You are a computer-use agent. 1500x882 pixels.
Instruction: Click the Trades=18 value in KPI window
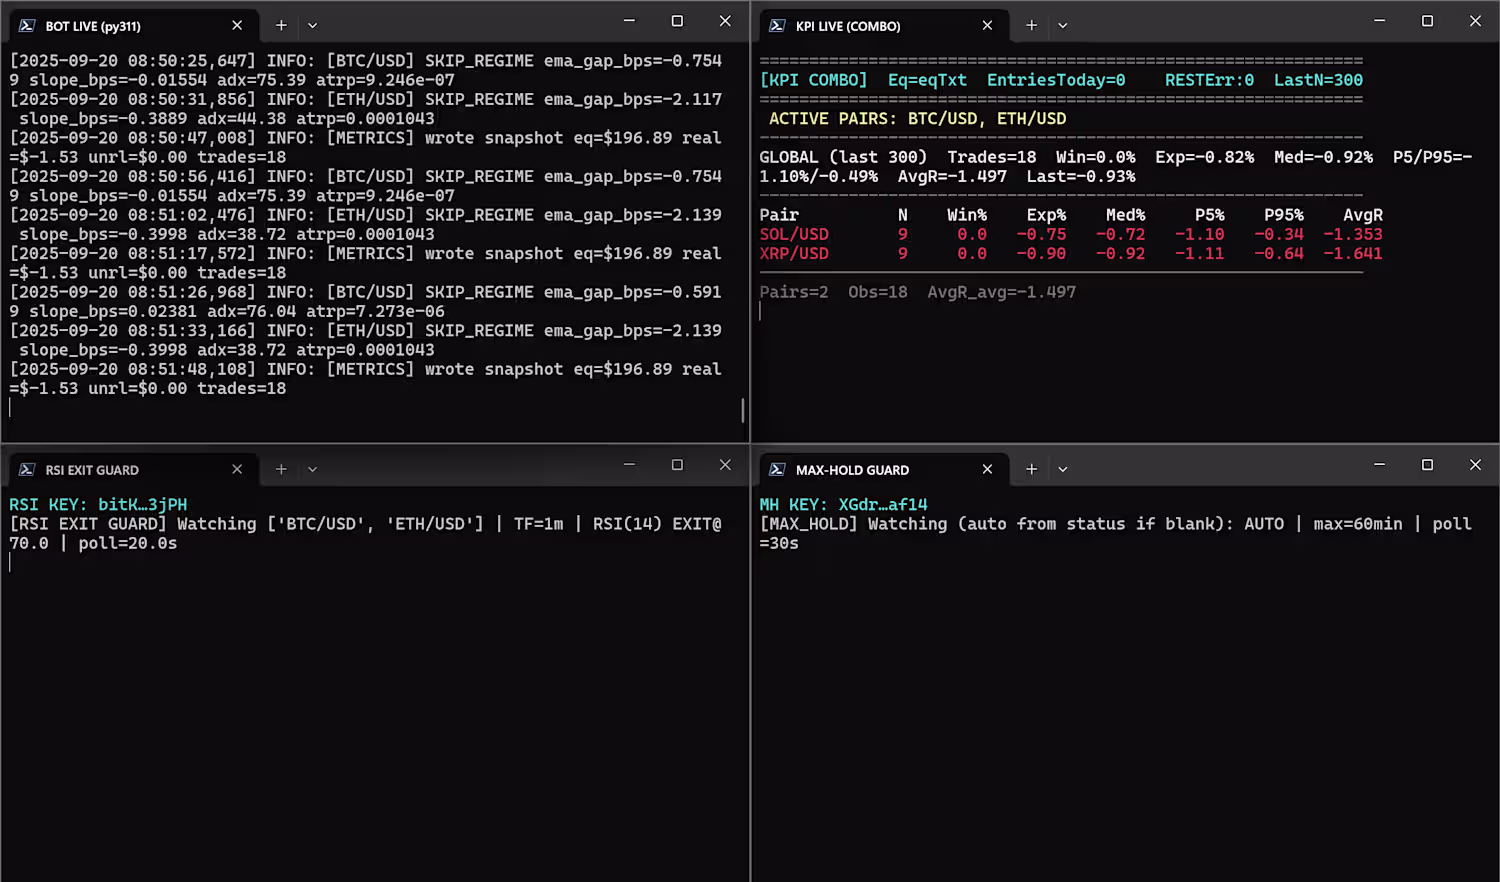point(991,157)
